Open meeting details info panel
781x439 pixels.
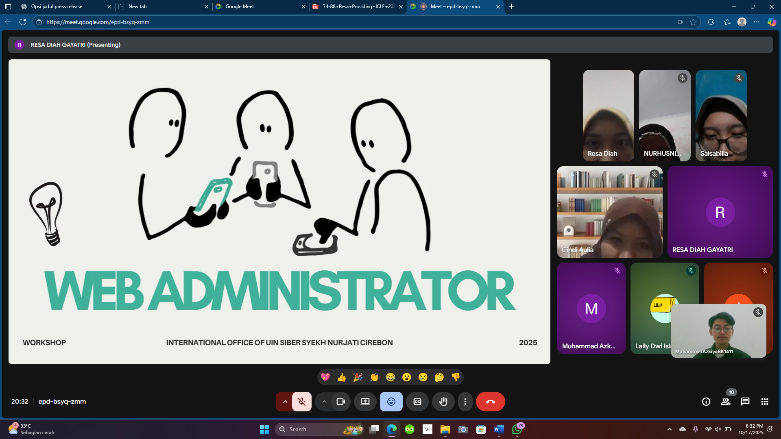pos(706,402)
